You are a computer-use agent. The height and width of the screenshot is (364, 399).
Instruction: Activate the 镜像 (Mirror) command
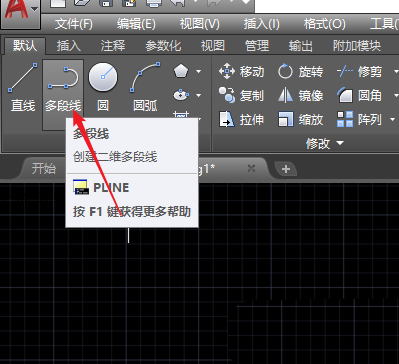pos(300,95)
